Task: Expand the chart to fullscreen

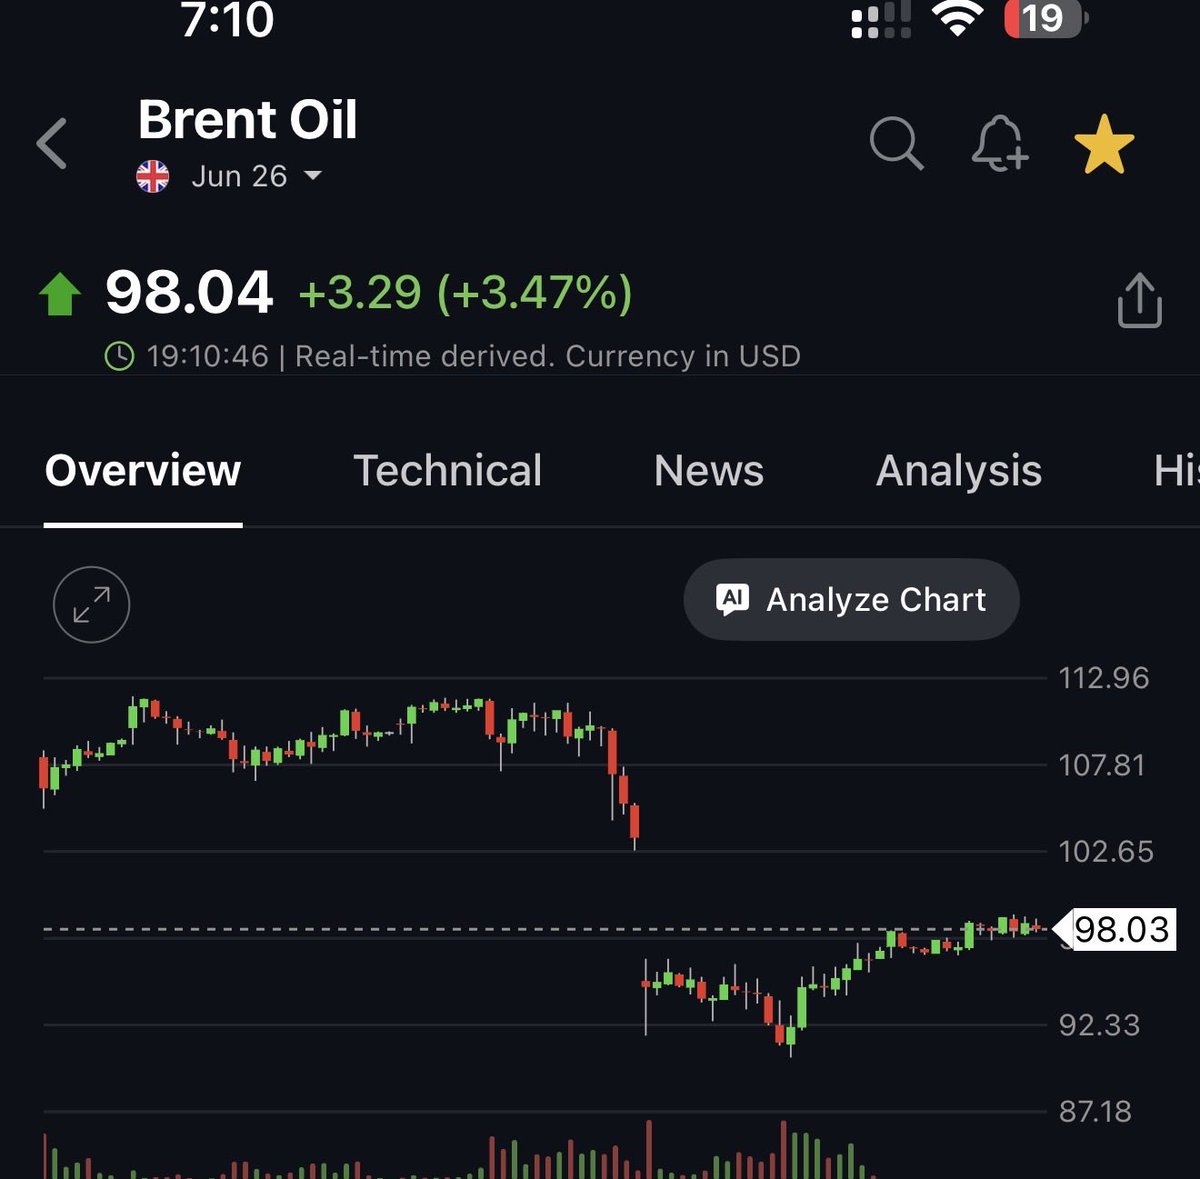Action: pyautogui.click(x=91, y=605)
